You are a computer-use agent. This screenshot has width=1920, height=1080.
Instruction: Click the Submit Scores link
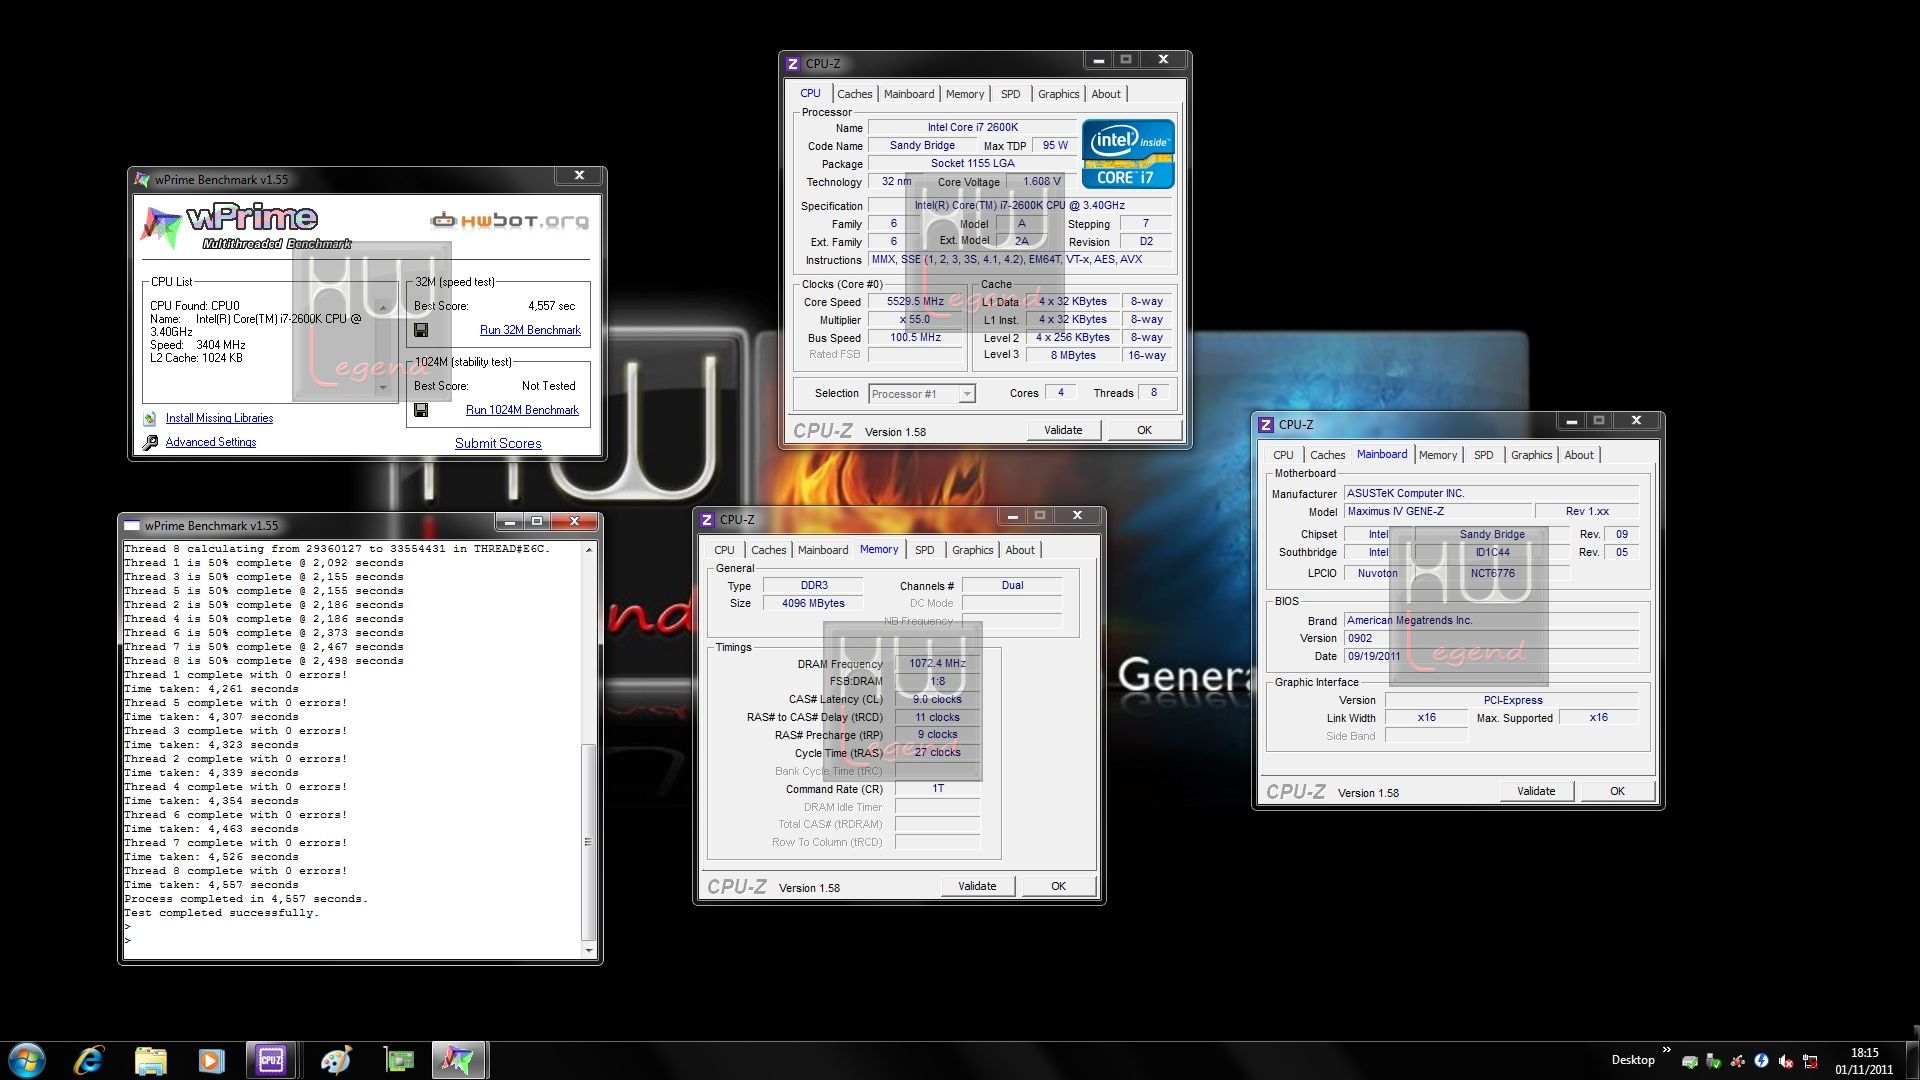[498, 443]
